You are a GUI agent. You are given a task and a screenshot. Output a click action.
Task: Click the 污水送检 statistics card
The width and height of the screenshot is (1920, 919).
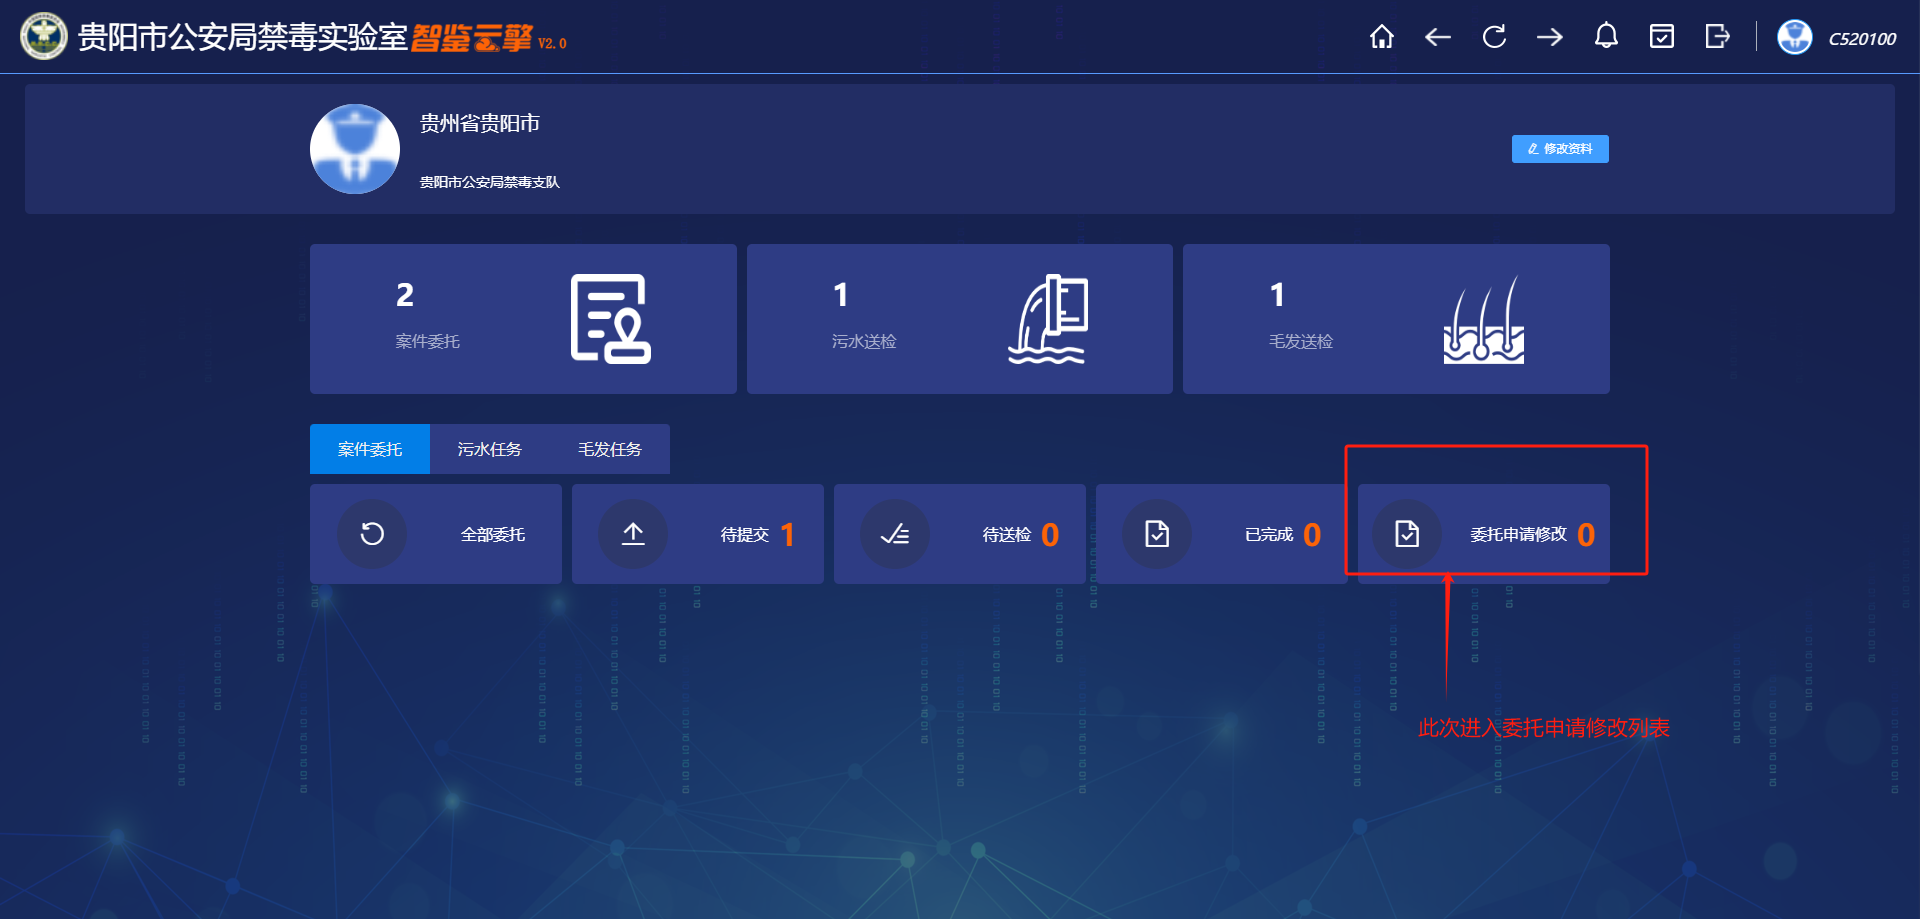(959, 319)
